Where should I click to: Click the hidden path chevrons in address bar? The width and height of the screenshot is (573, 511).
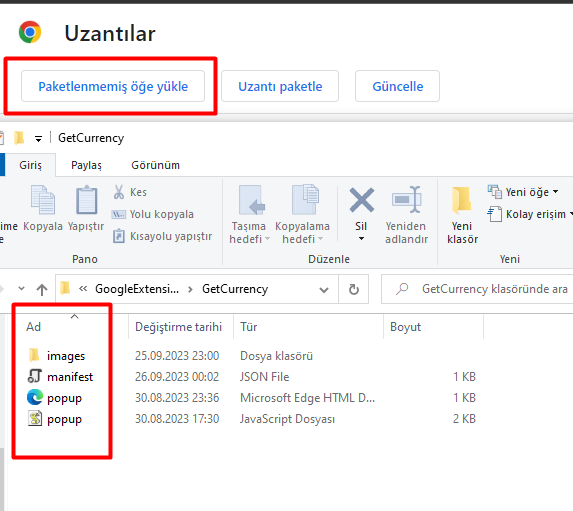tap(83, 289)
